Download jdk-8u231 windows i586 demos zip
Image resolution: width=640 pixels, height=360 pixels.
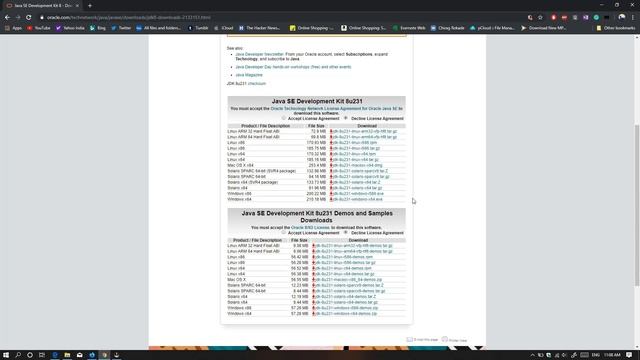[x=347, y=308]
